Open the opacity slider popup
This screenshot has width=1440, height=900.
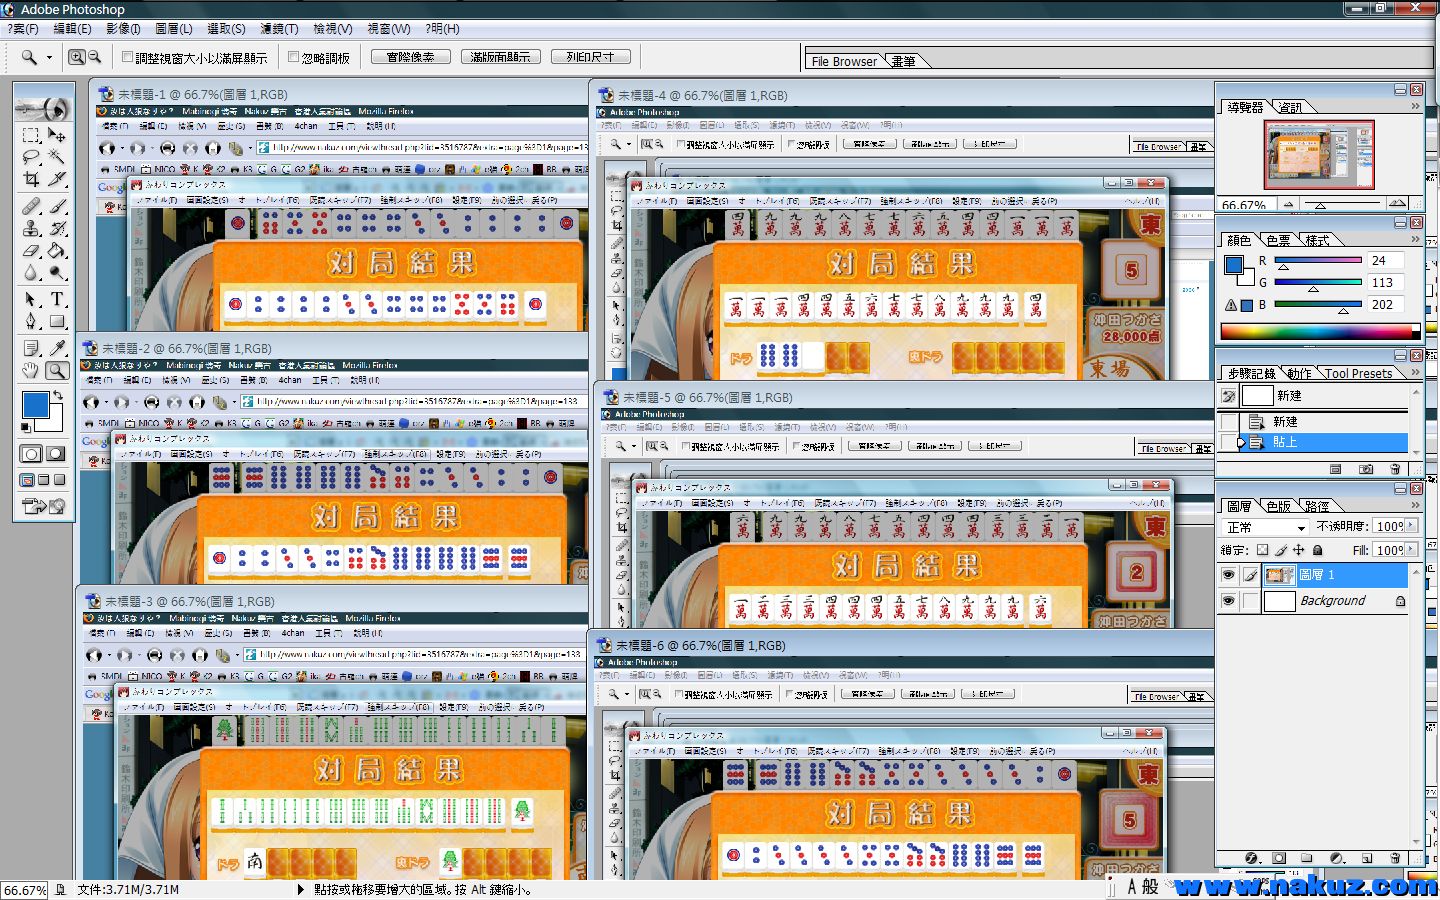[x=1411, y=525]
